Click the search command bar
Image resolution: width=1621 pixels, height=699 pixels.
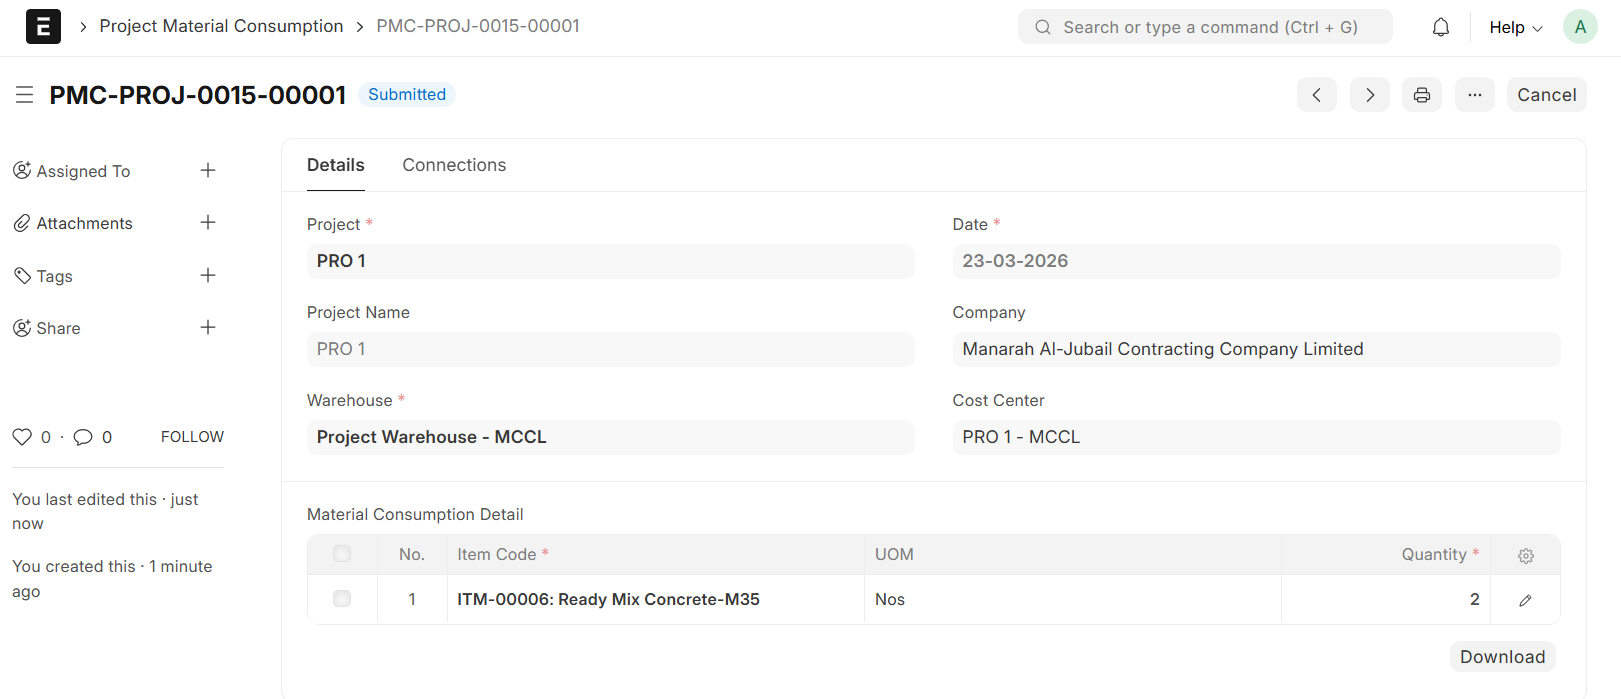(1205, 27)
